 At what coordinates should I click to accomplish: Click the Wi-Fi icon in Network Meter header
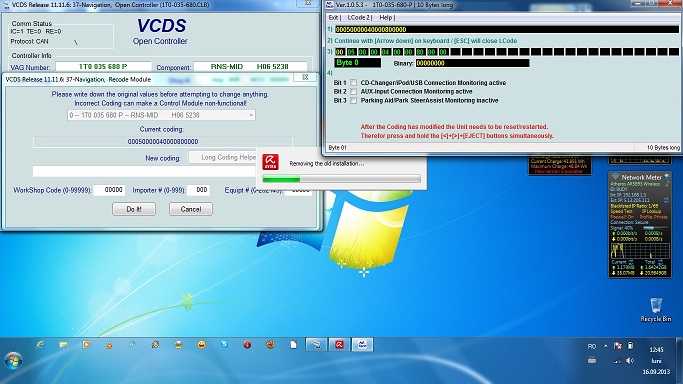tap(615, 177)
